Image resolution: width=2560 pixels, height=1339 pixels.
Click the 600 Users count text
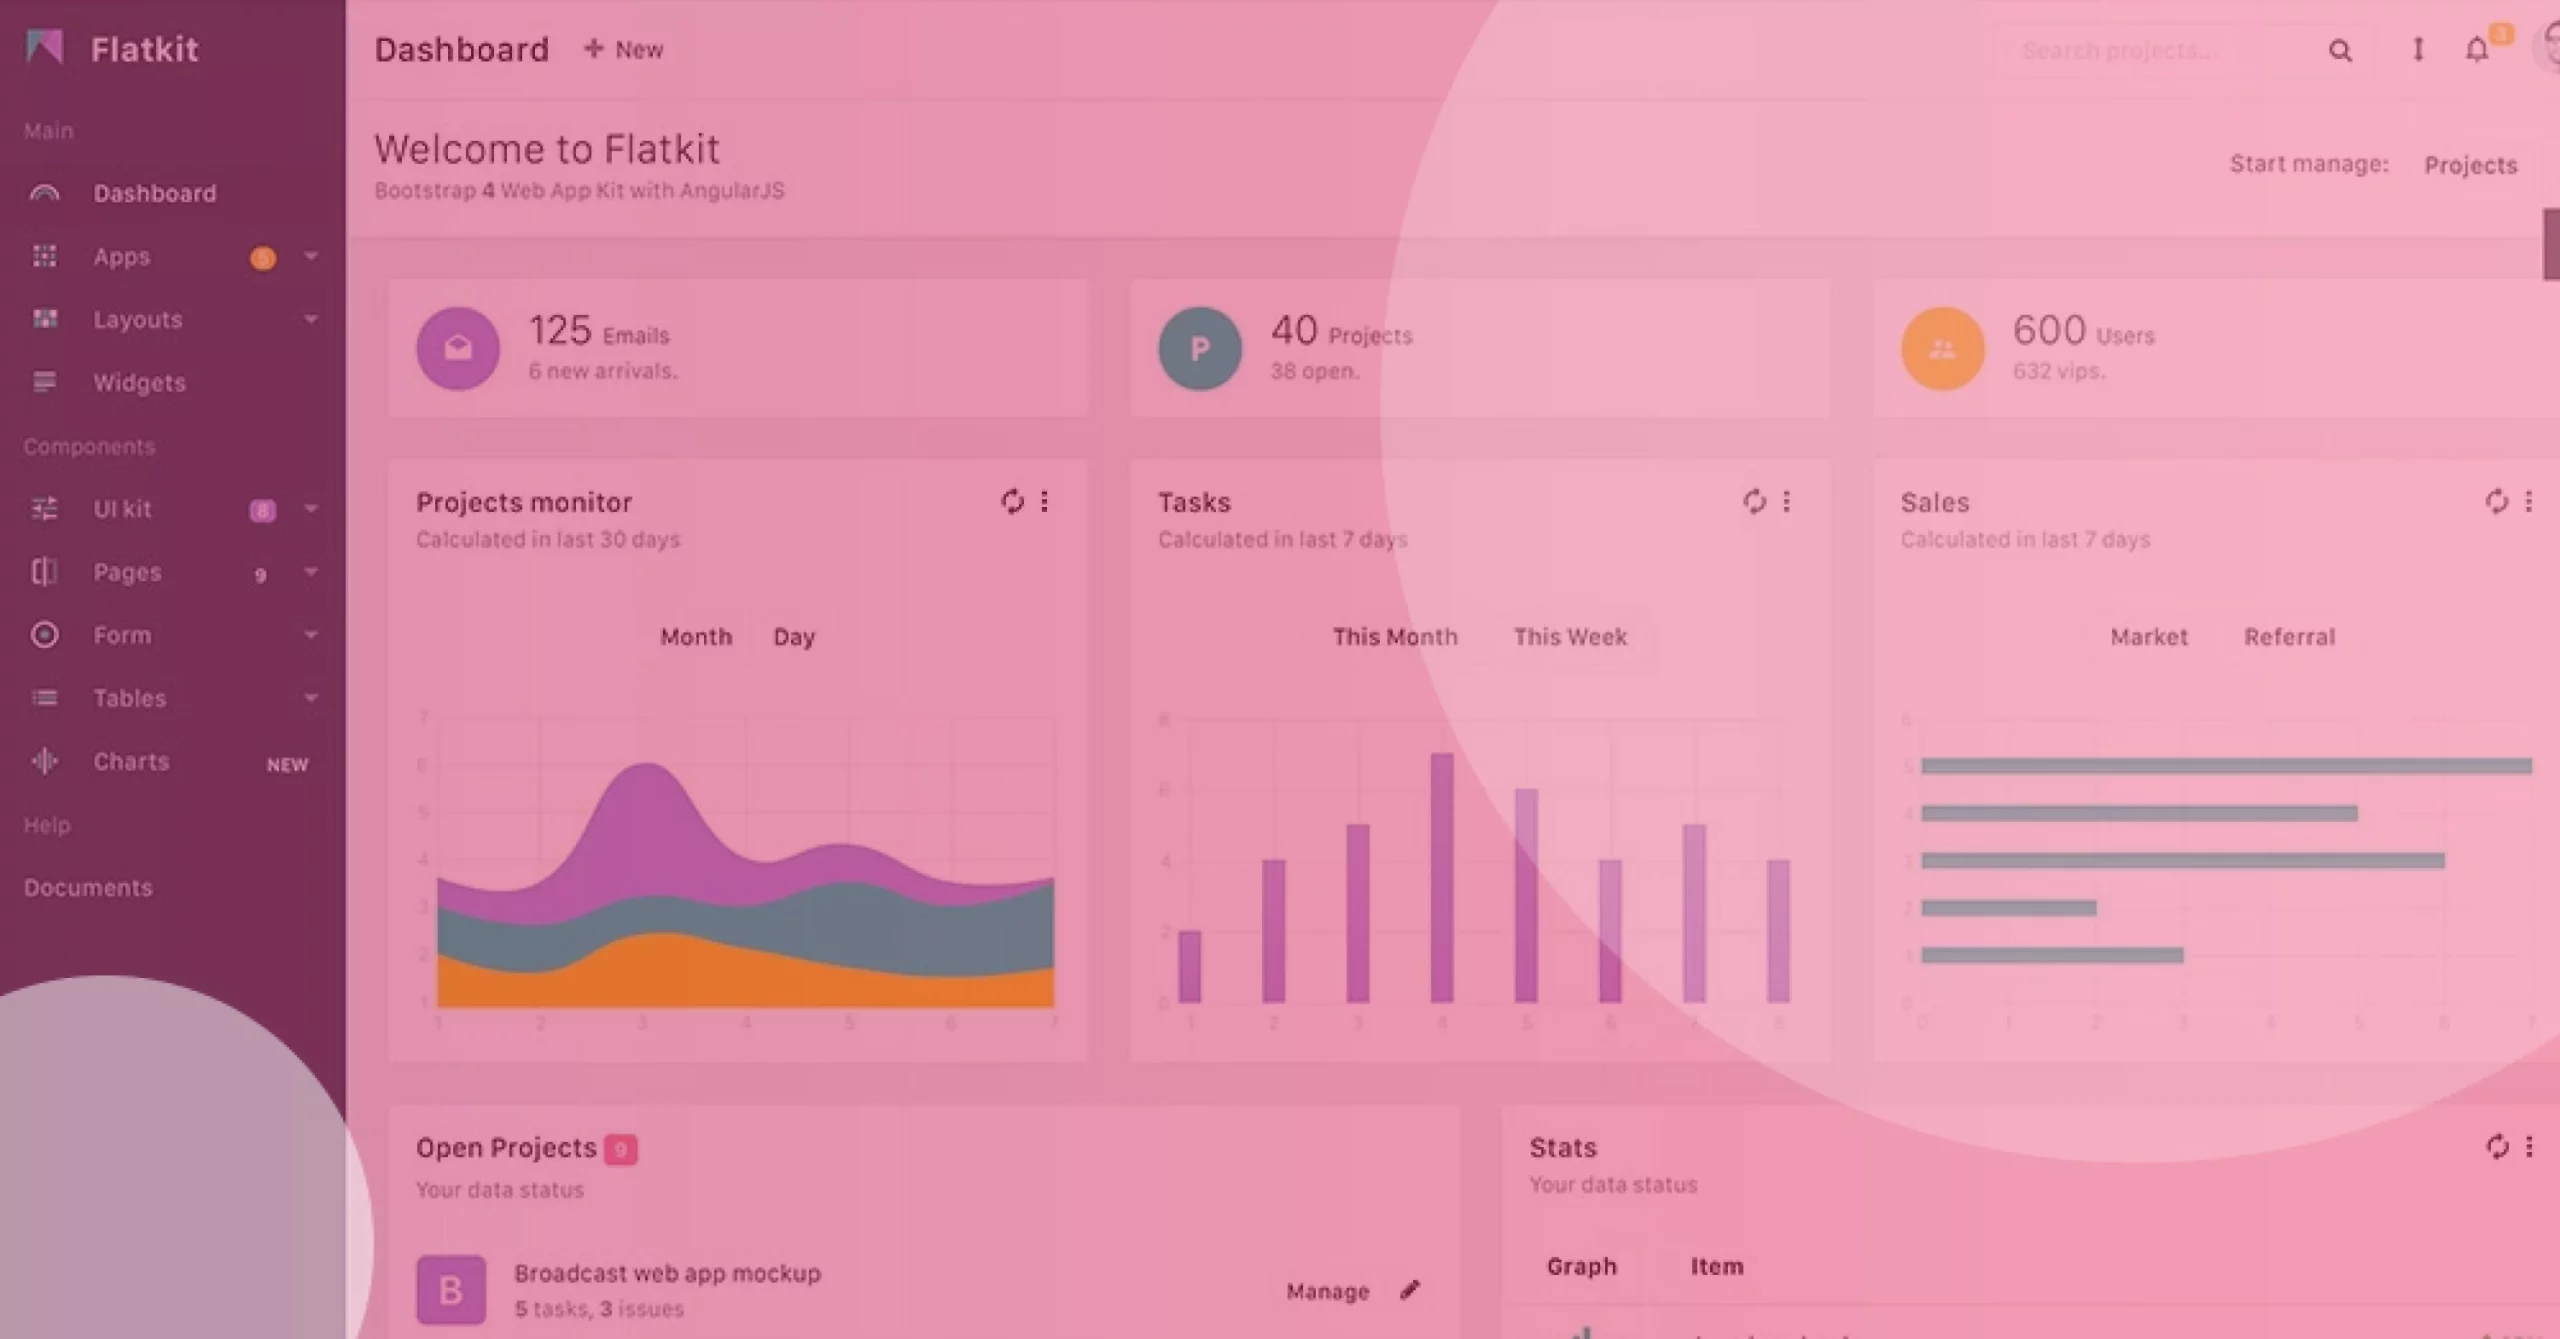click(x=2083, y=331)
